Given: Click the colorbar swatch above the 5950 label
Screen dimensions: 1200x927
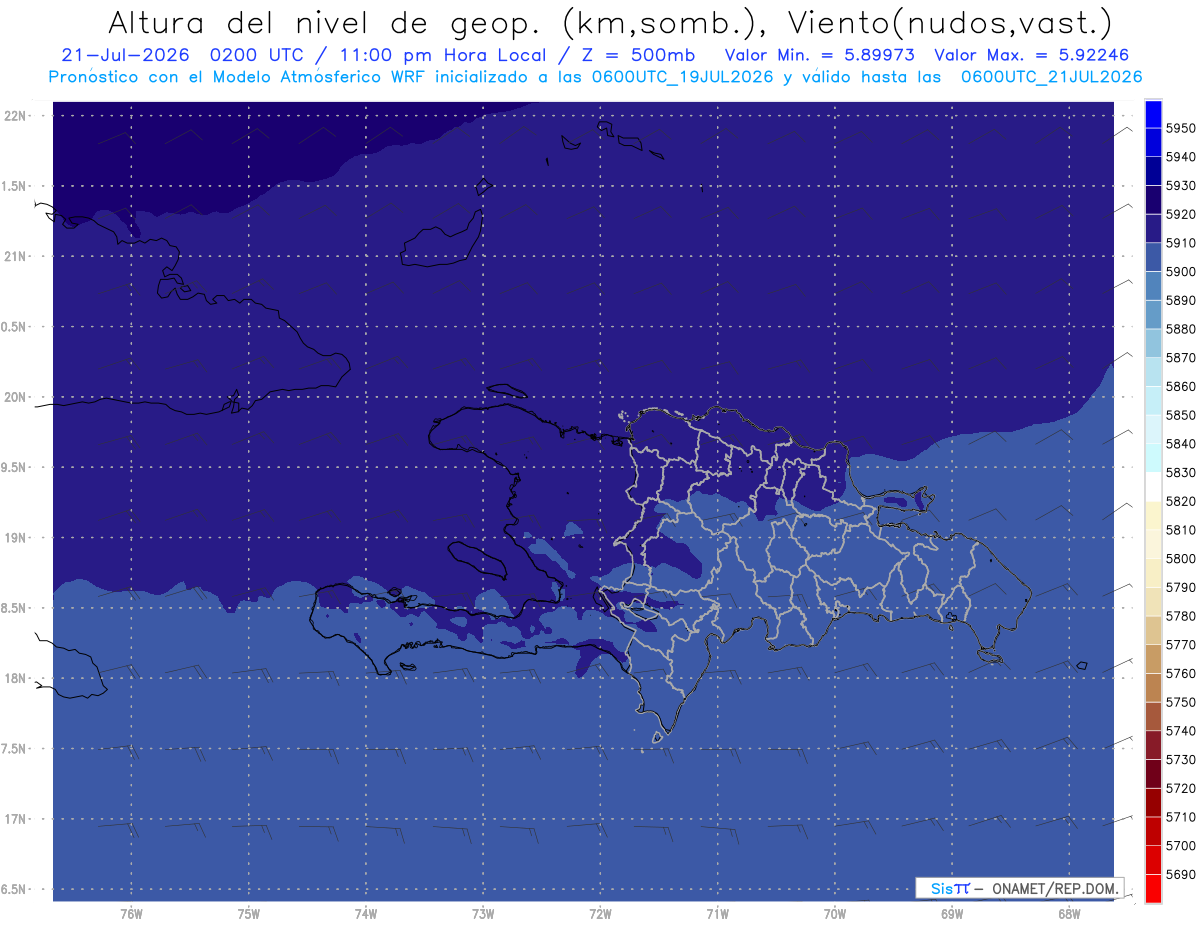Looking at the screenshot, I should click(1153, 113).
